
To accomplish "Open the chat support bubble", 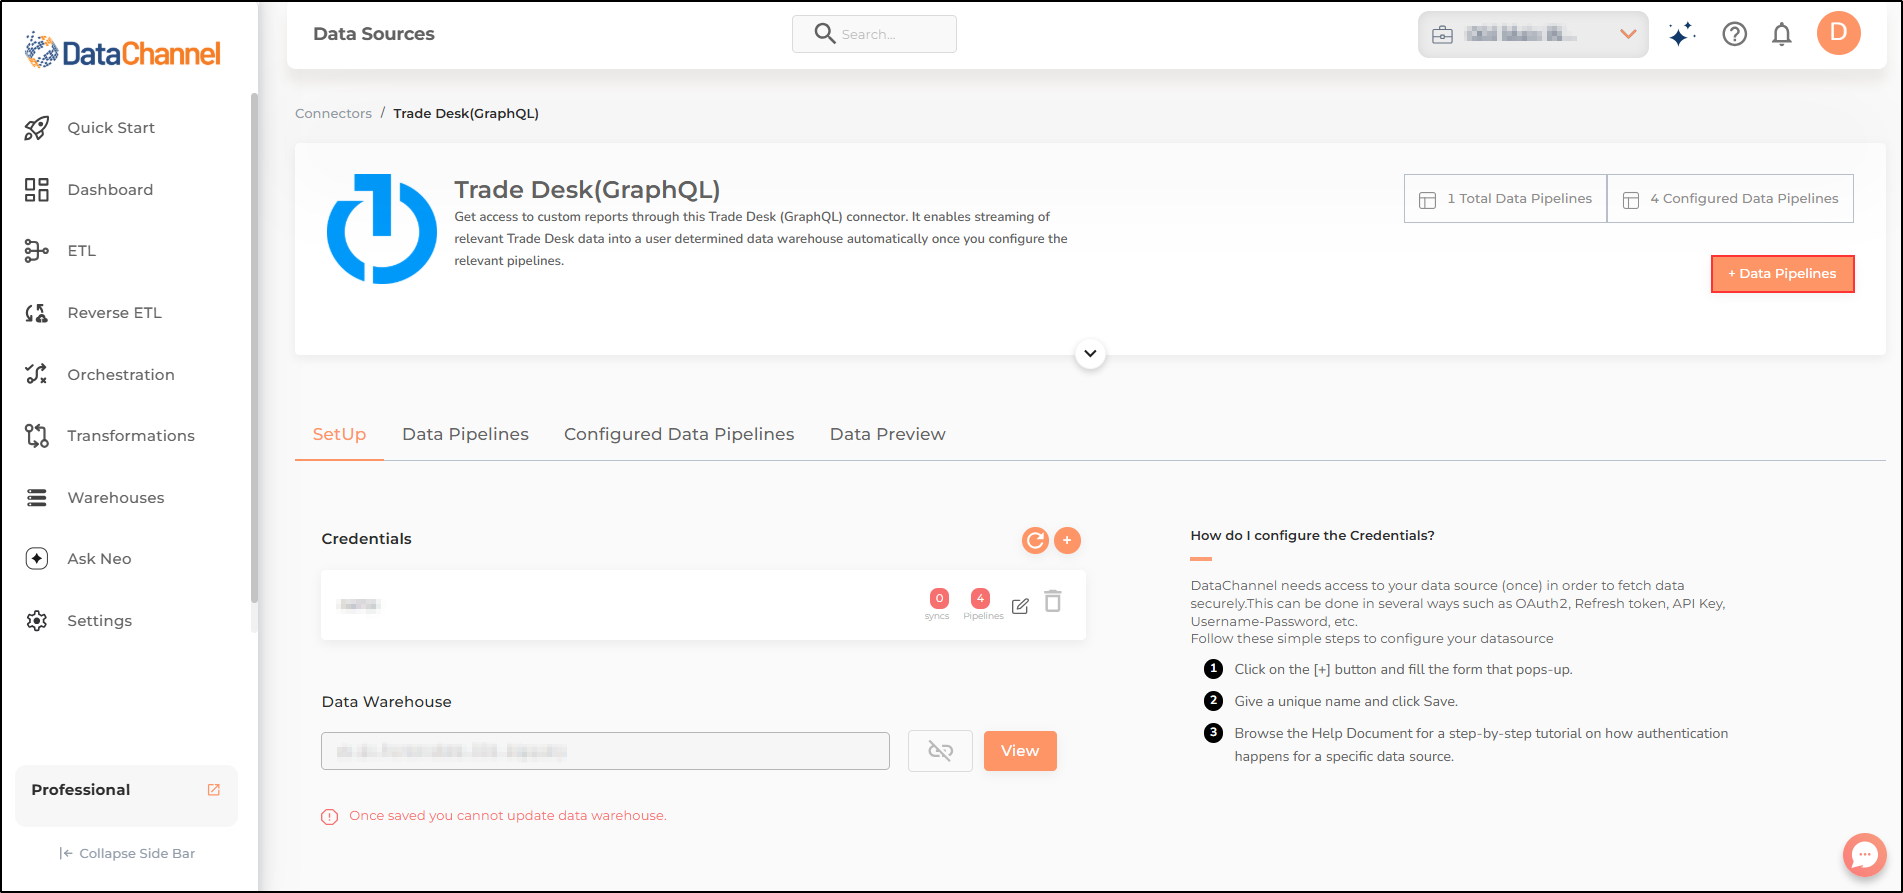I will point(1865,855).
